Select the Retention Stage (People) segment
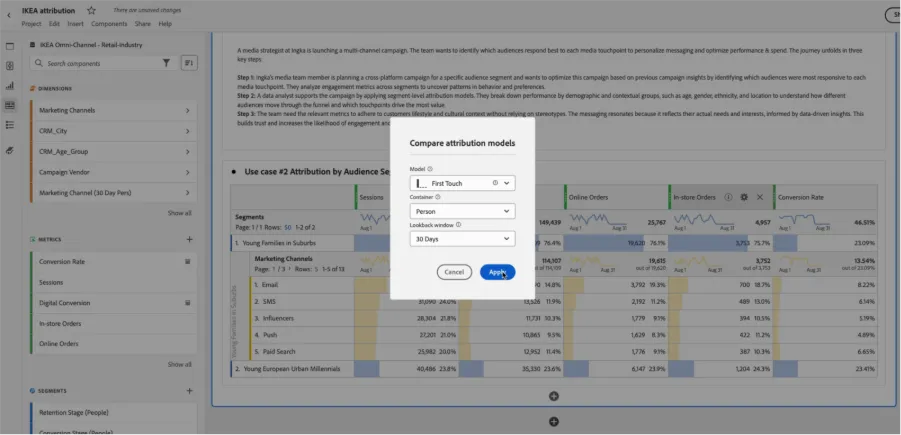901x435 pixels. pyautogui.click(x=113, y=413)
